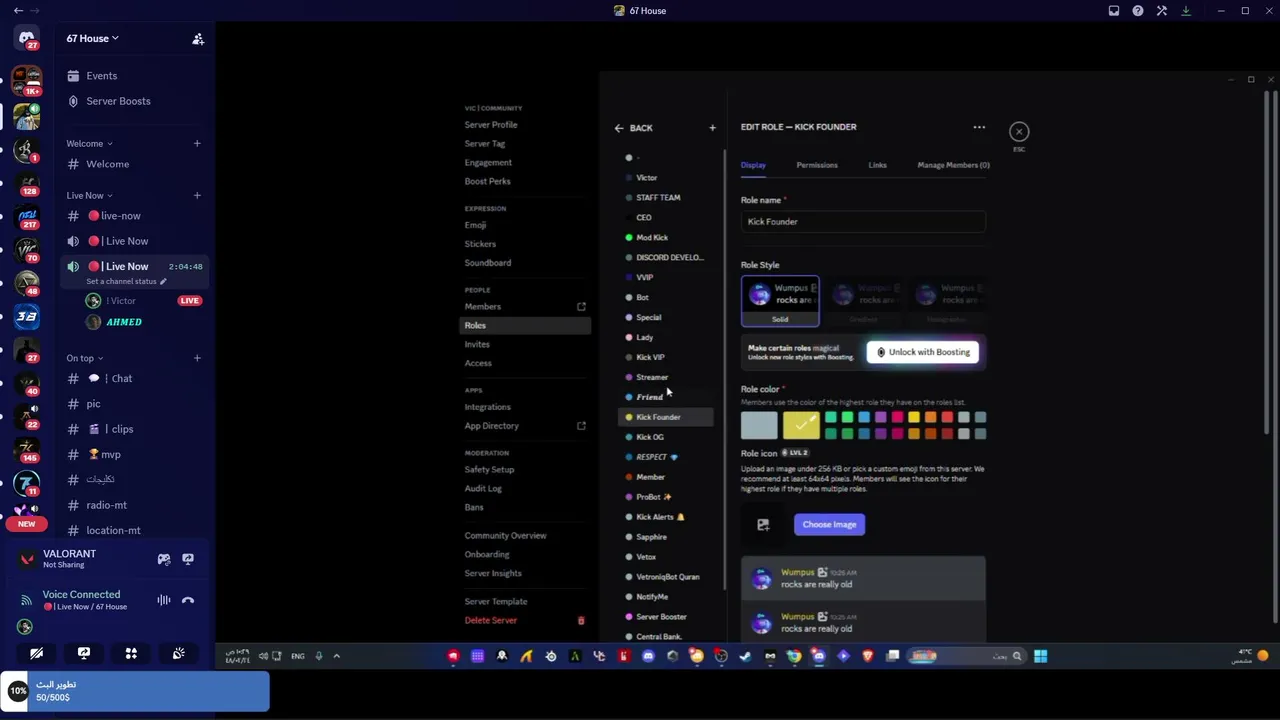Image resolution: width=1280 pixels, height=720 pixels.
Task: Switch to the Links tab
Action: coord(877,165)
